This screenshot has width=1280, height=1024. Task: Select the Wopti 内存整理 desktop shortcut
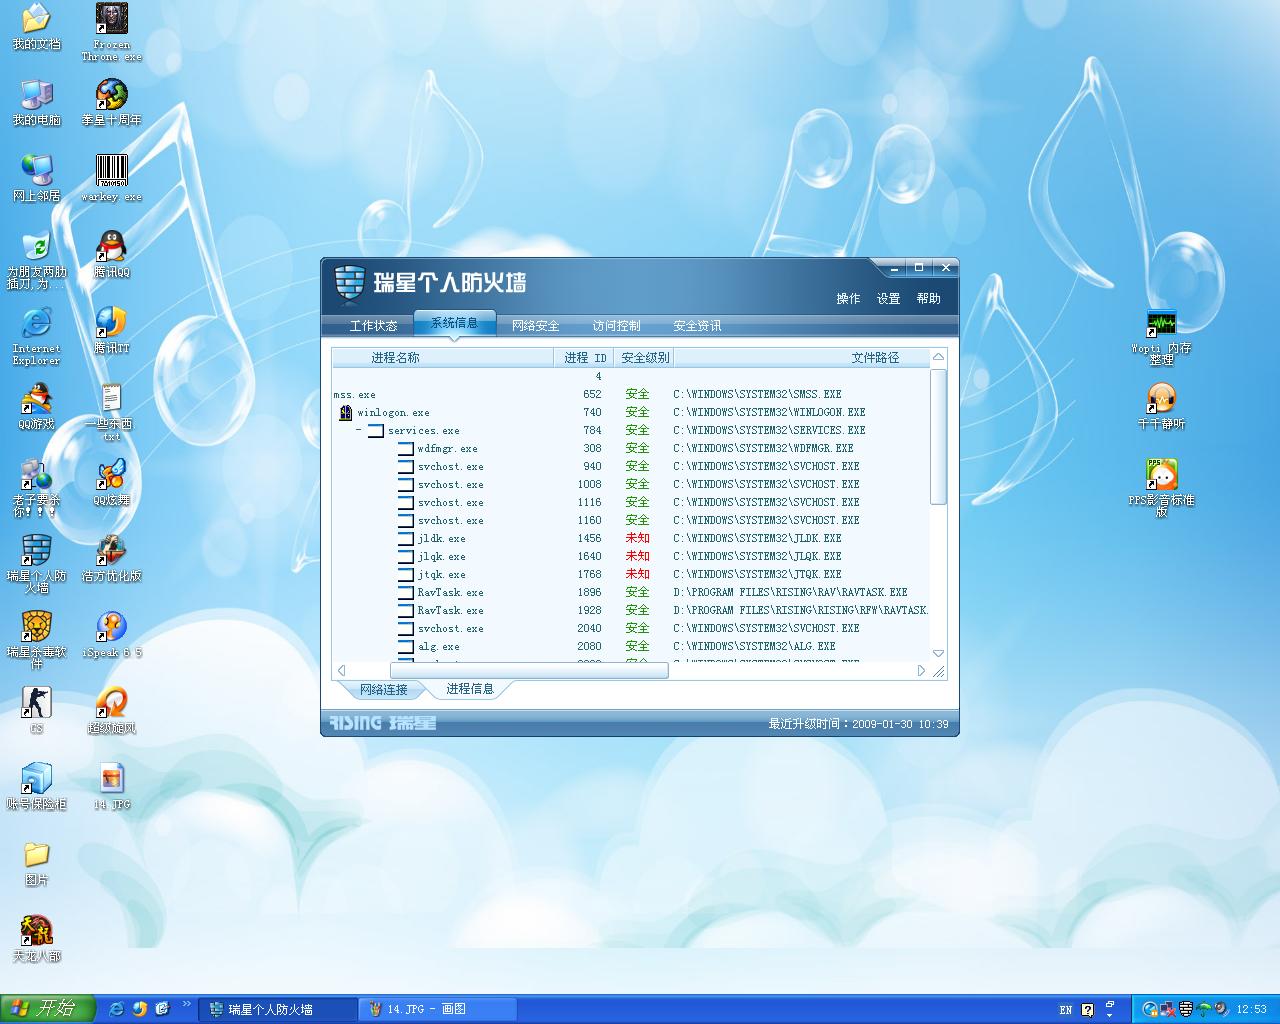pos(1161,337)
